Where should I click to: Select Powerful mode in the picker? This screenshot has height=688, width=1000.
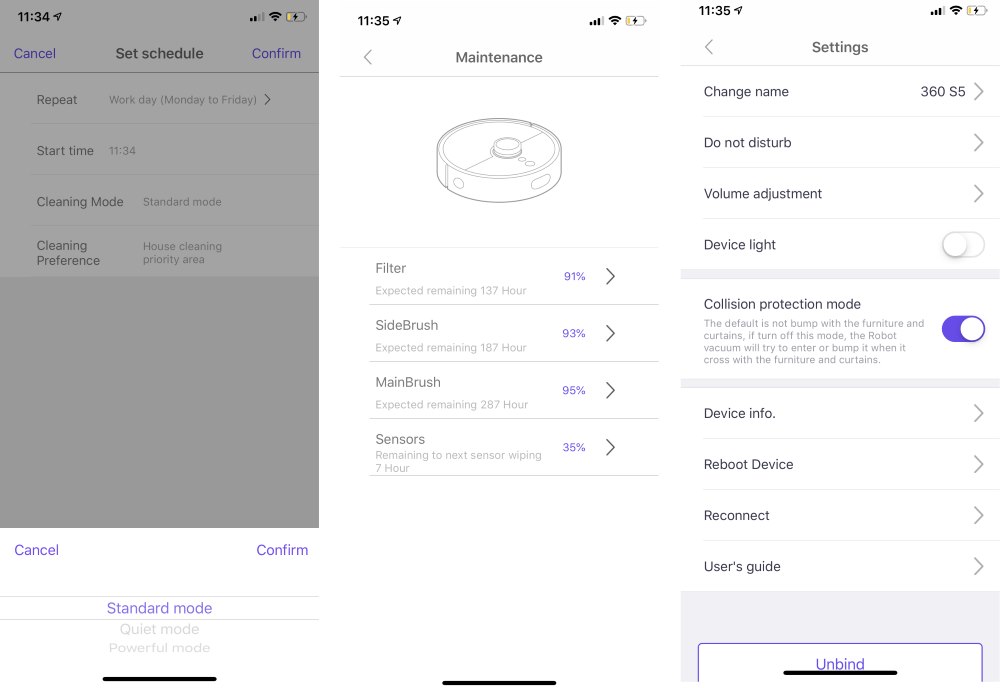coord(159,648)
